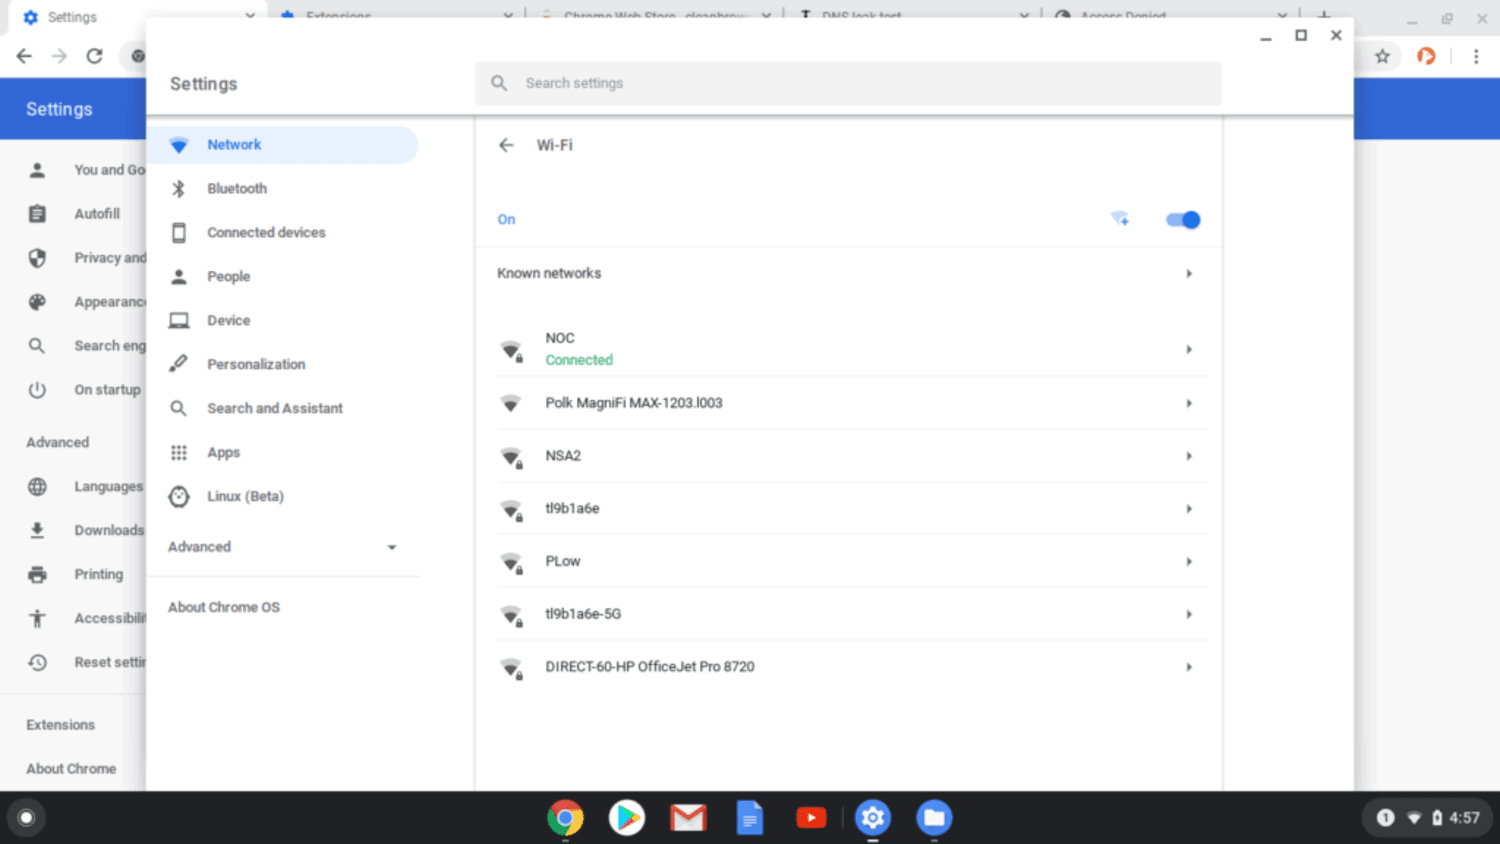This screenshot has height=844, width=1500.
Task: Open the launcher button on the shelf
Action: 26,818
